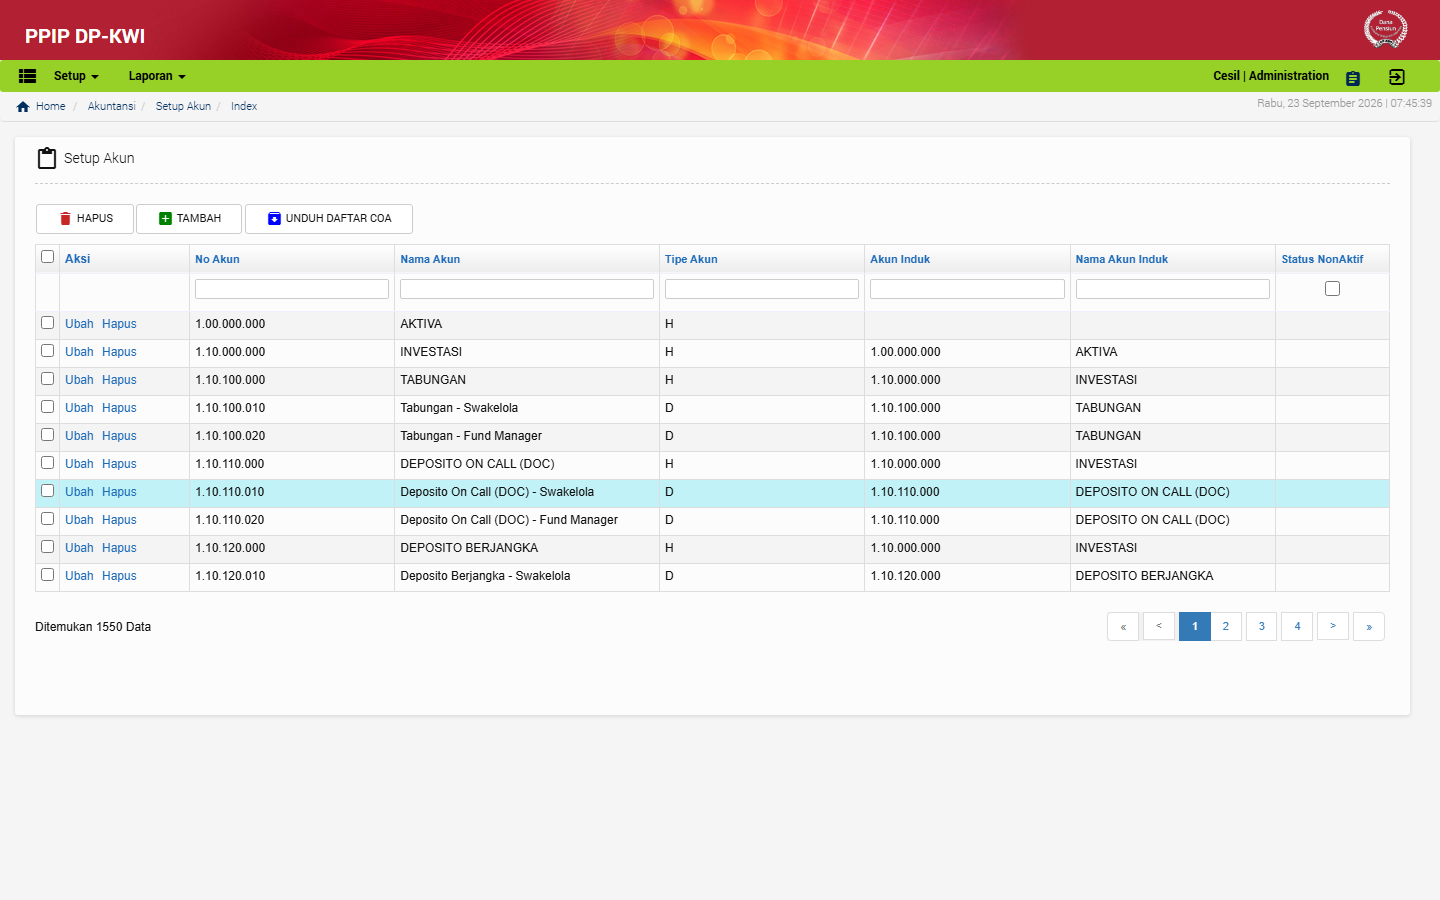Expand the Setup dropdown menu

pos(76,76)
